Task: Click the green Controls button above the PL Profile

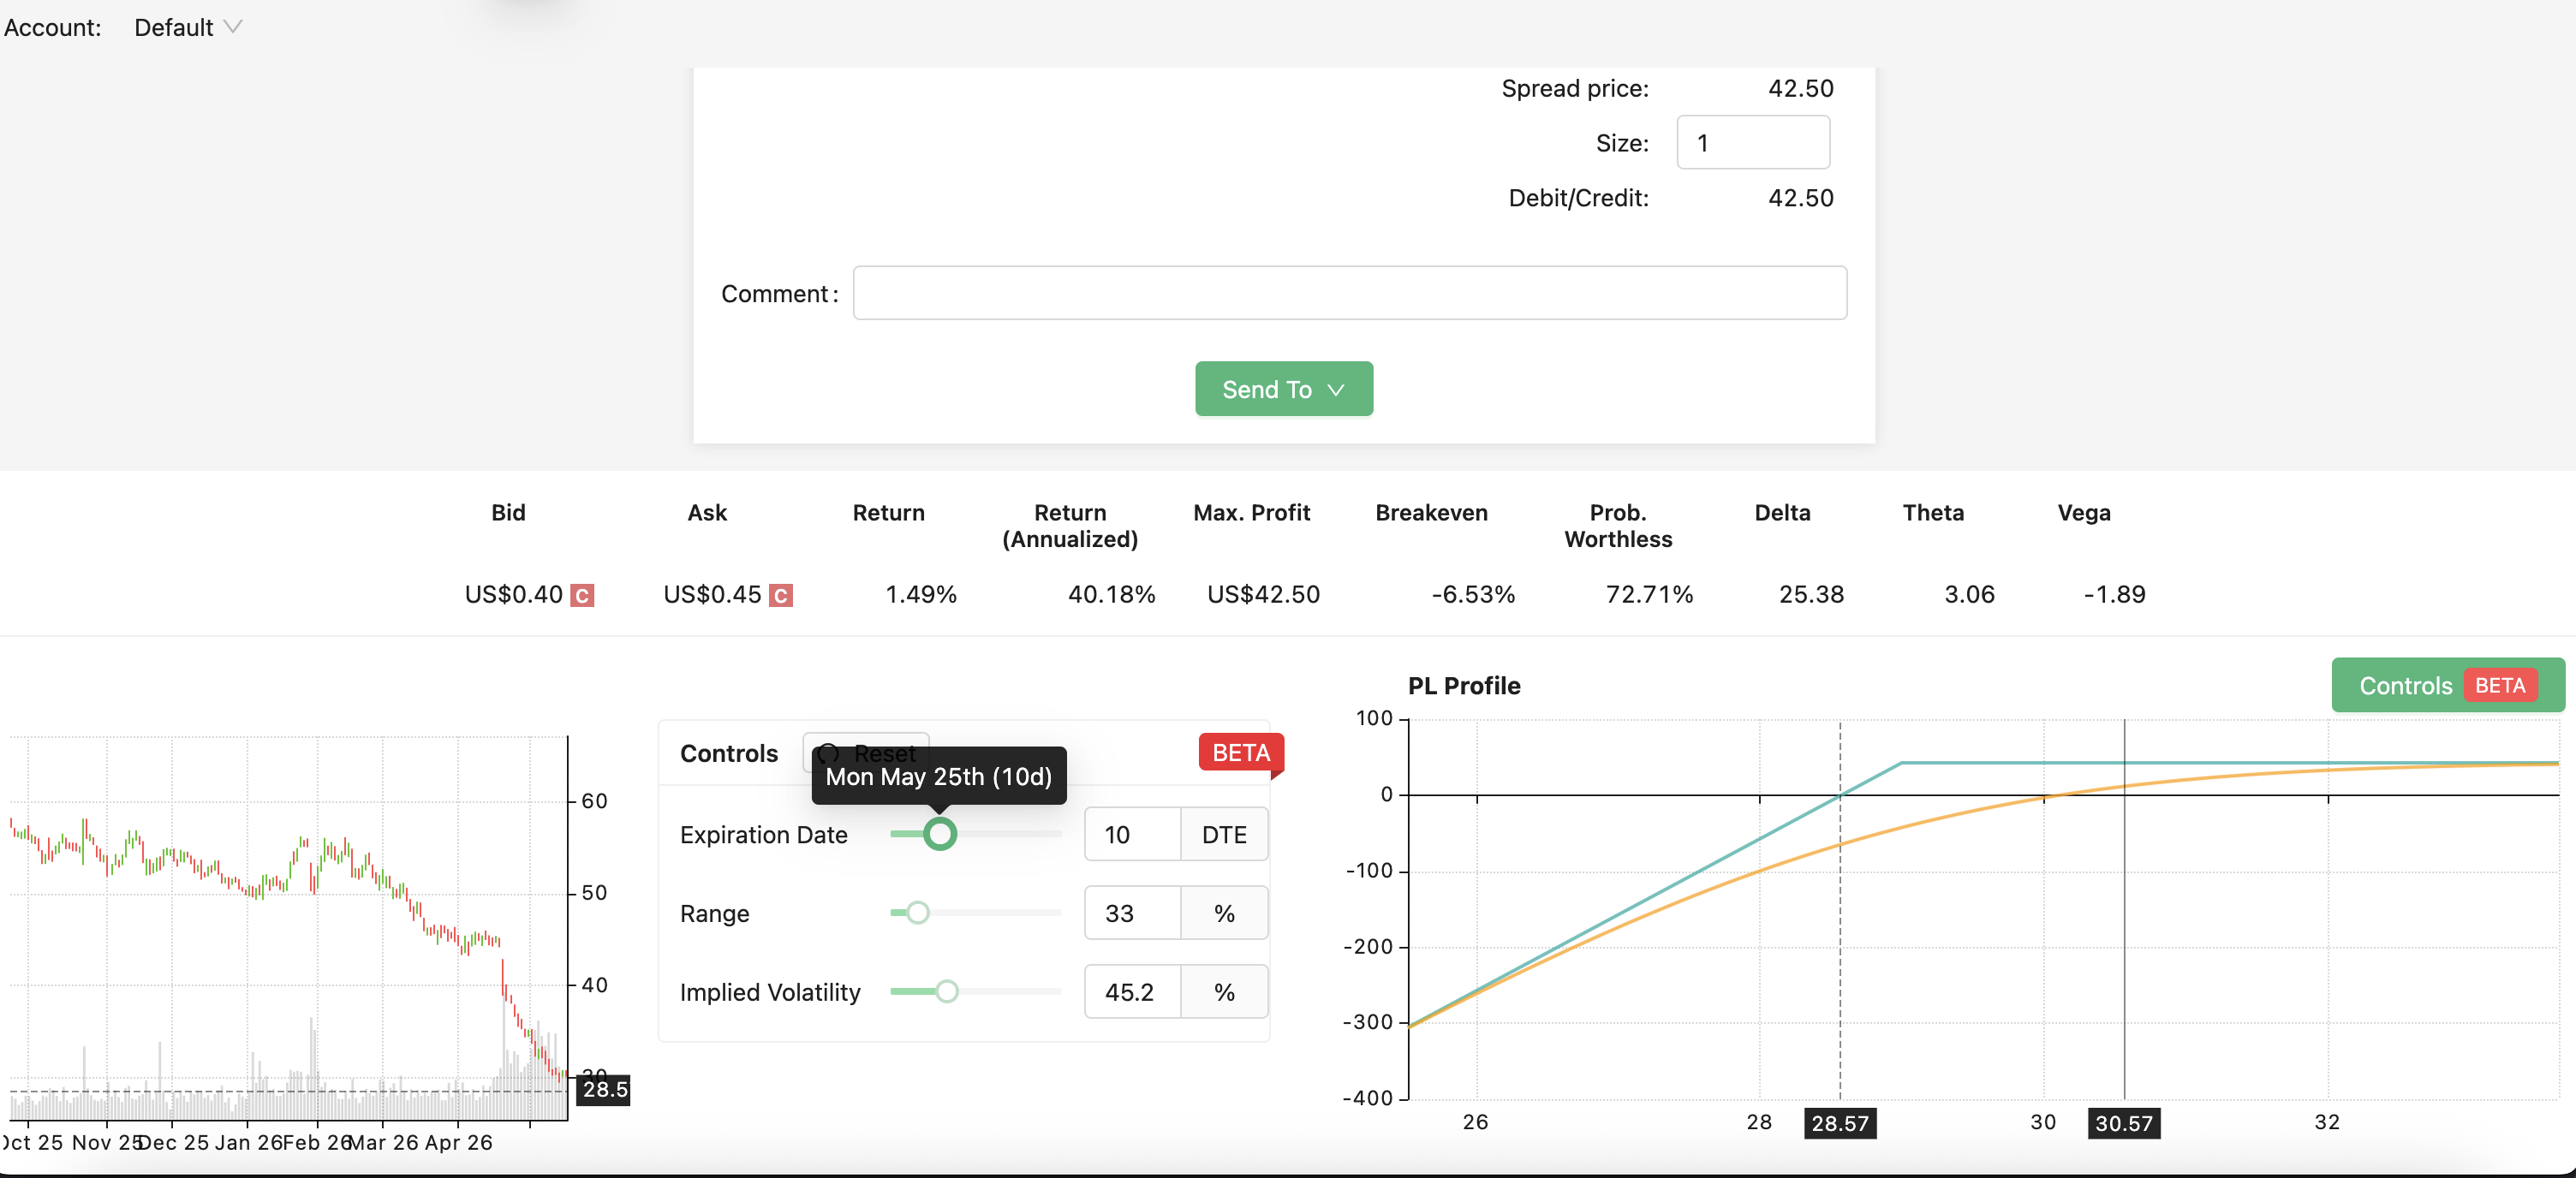Action: (x=2447, y=685)
